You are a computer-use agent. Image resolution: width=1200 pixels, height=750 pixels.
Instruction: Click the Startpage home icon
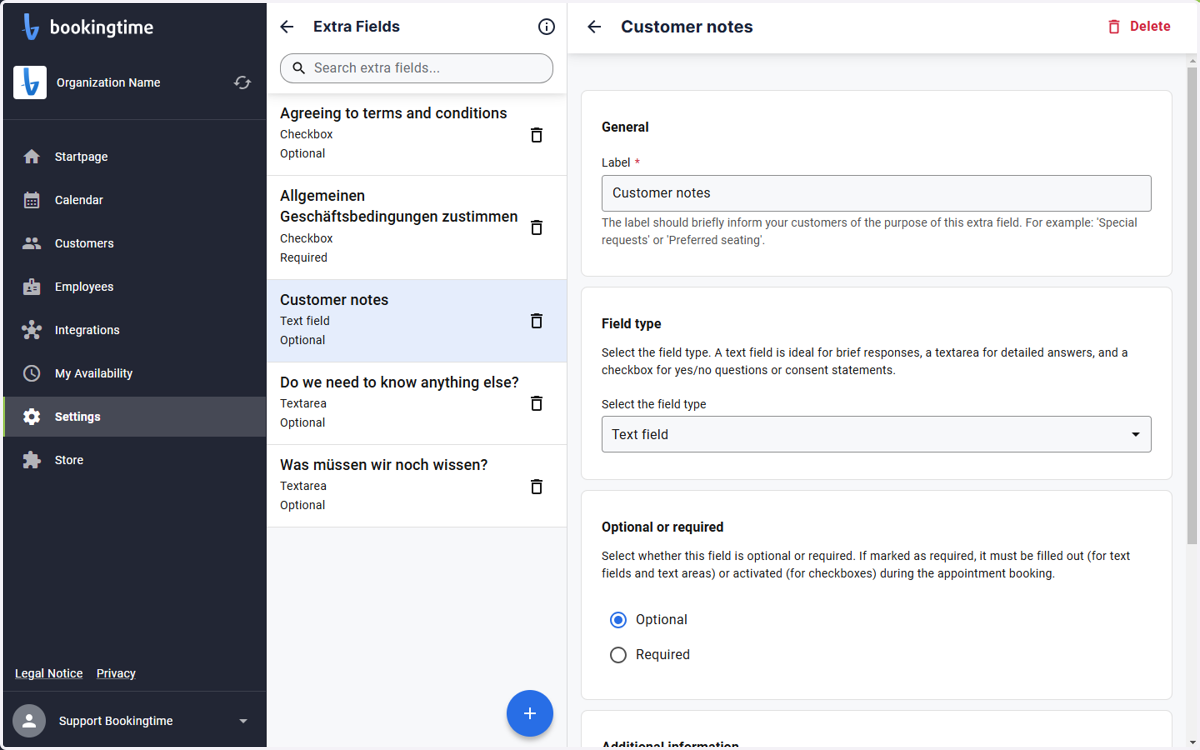(x=32, y=157)
